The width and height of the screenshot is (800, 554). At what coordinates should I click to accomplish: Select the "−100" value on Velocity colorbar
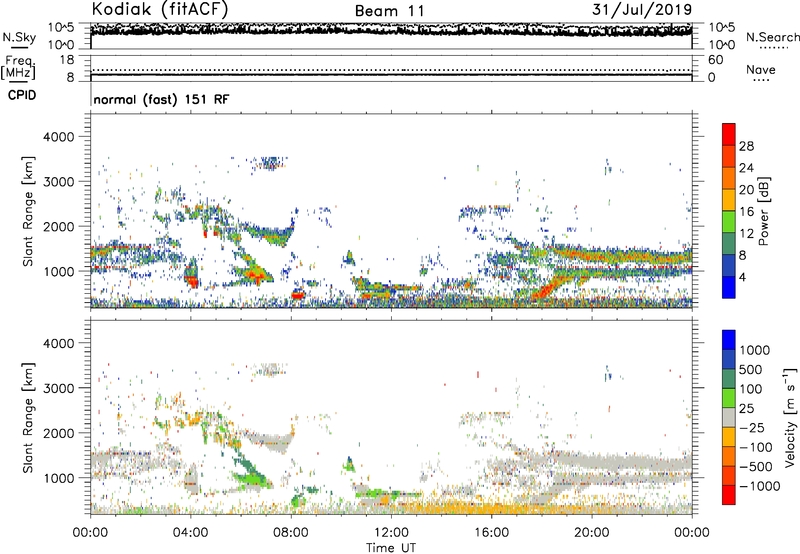[x=756, y=447]
